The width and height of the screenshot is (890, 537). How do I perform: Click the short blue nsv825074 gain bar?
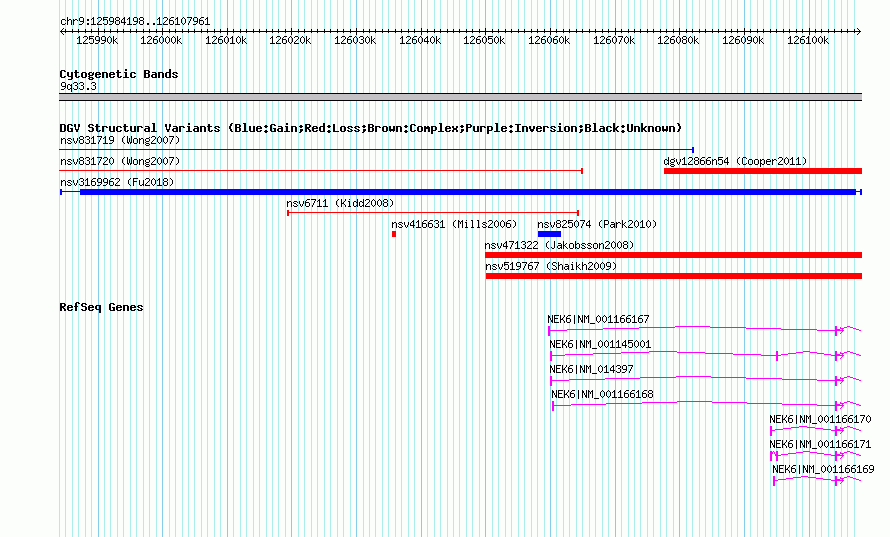549,234
